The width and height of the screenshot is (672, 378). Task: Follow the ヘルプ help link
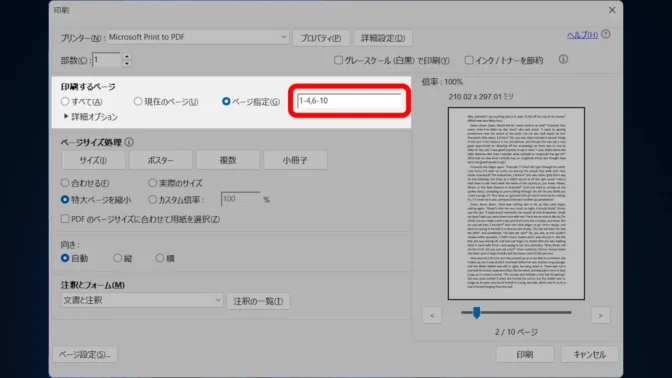582,35
